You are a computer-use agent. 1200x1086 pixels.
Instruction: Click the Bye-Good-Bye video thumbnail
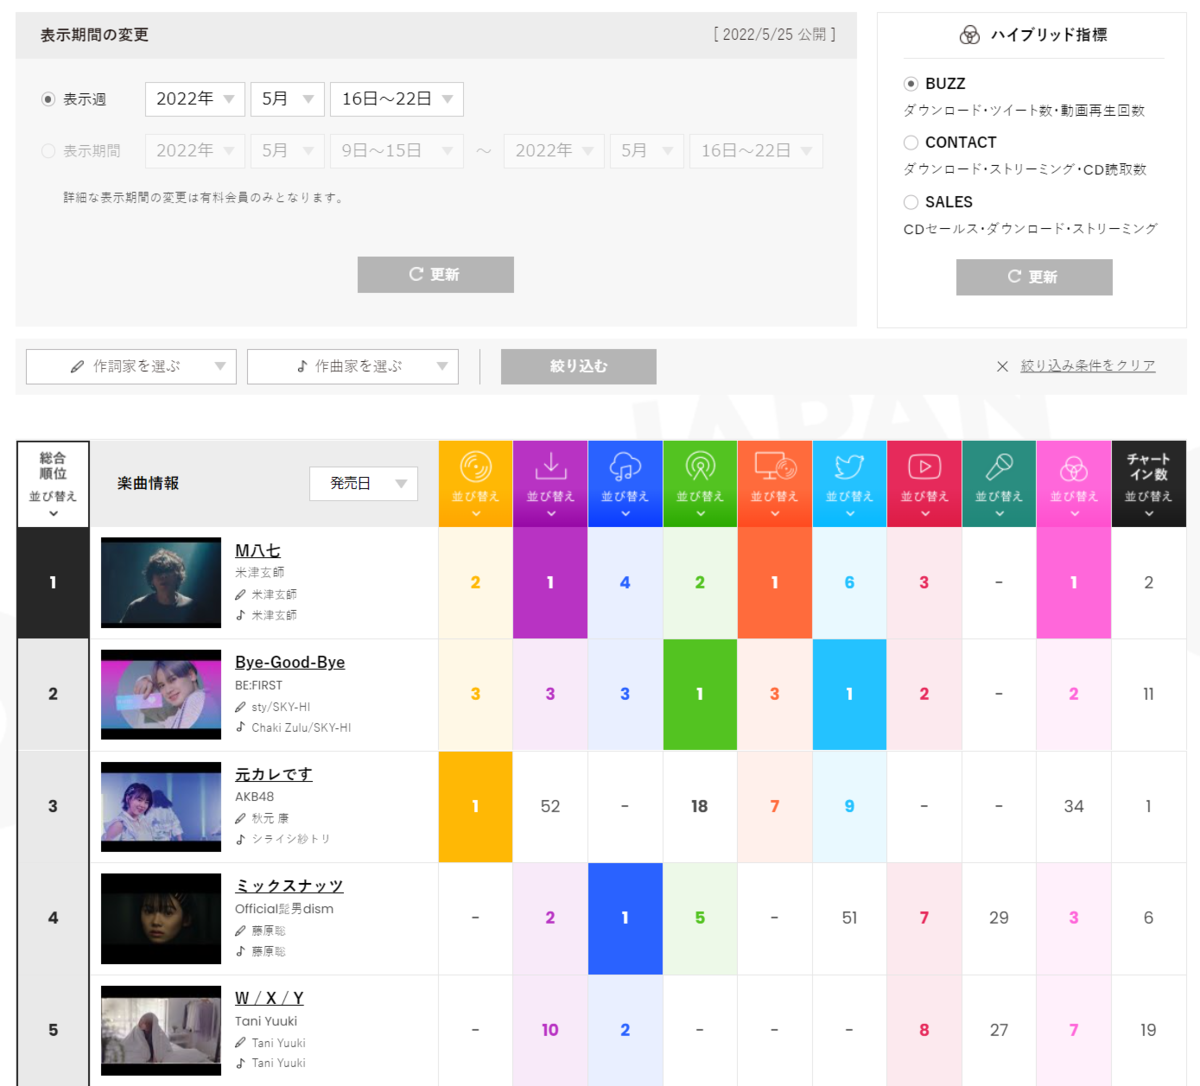tap(161, 695)
